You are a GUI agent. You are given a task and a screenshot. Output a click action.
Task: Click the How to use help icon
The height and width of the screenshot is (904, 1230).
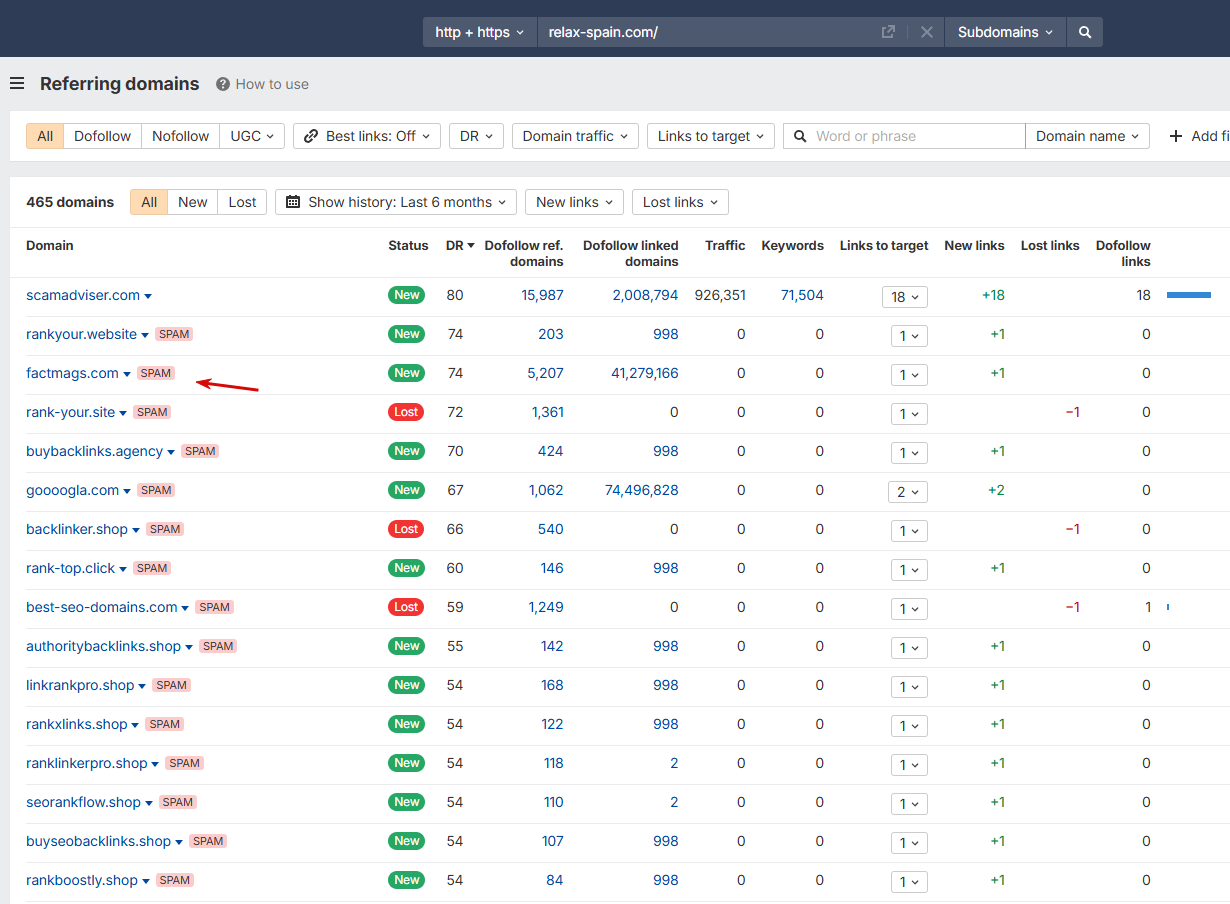click(223, 84)
